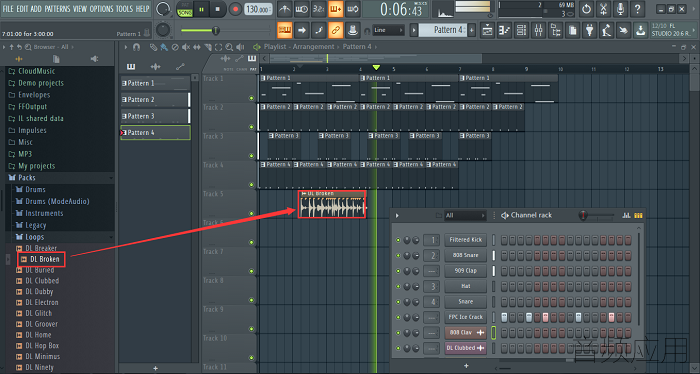Mute Track 1 green light
The image size is (700, 374).
click(x=251, y=98)
